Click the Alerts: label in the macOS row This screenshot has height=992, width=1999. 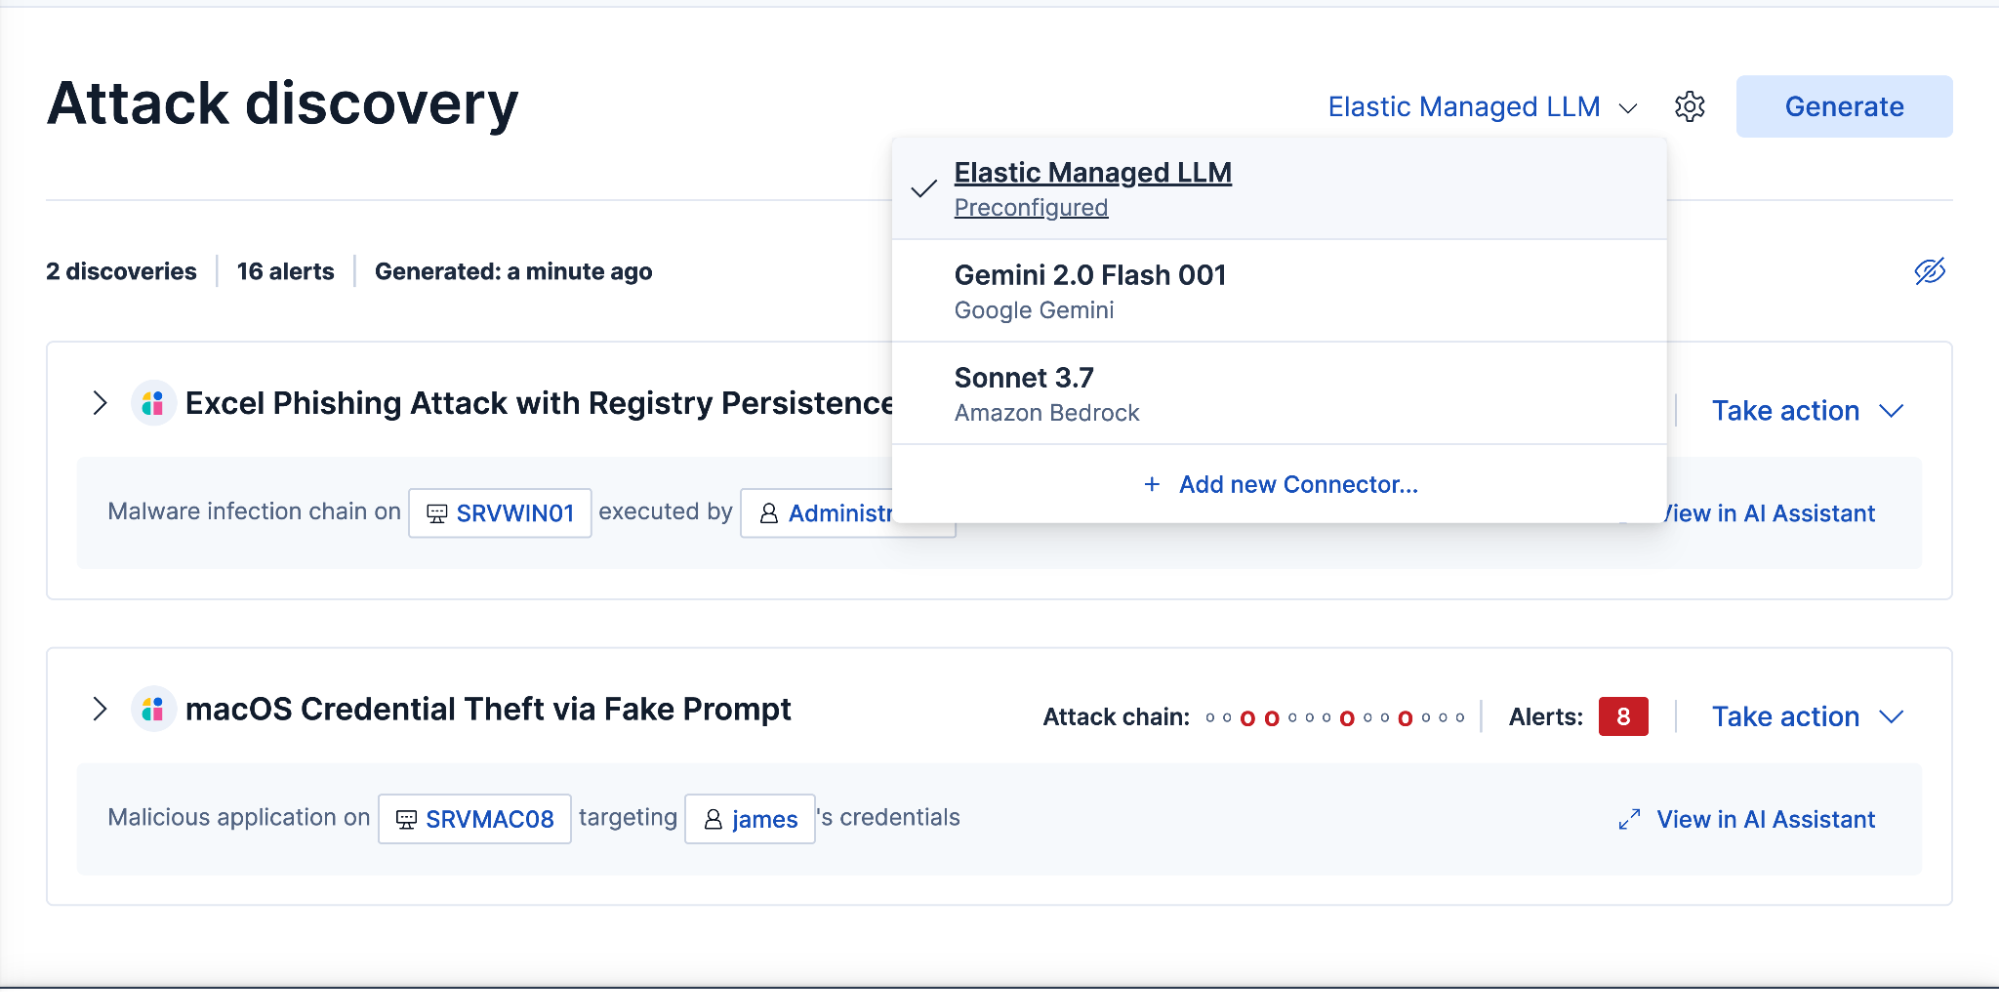pos(1546,717)
